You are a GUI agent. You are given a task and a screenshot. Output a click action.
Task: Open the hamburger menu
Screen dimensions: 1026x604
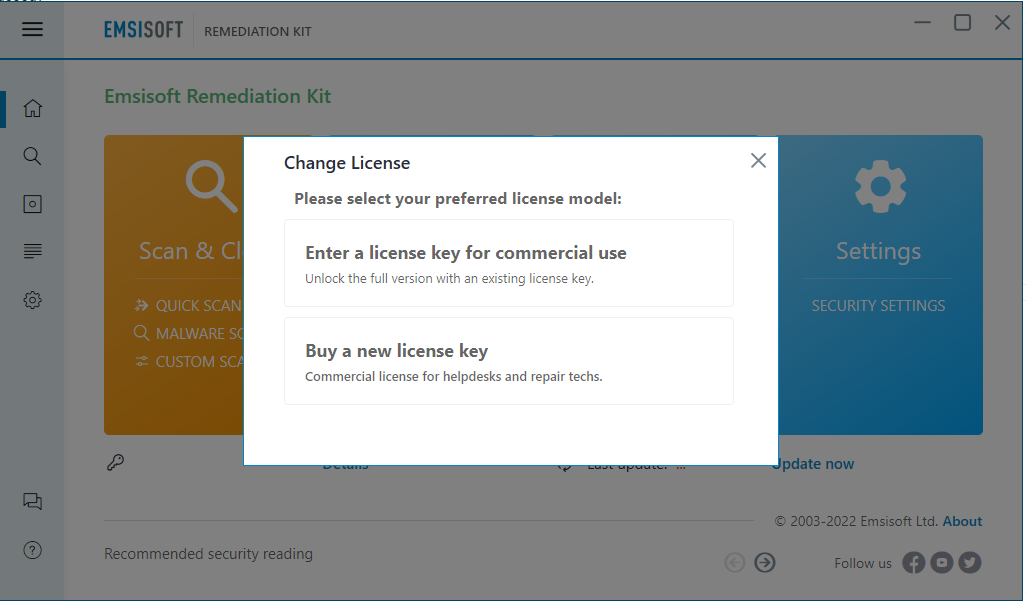tap(32, 29)
